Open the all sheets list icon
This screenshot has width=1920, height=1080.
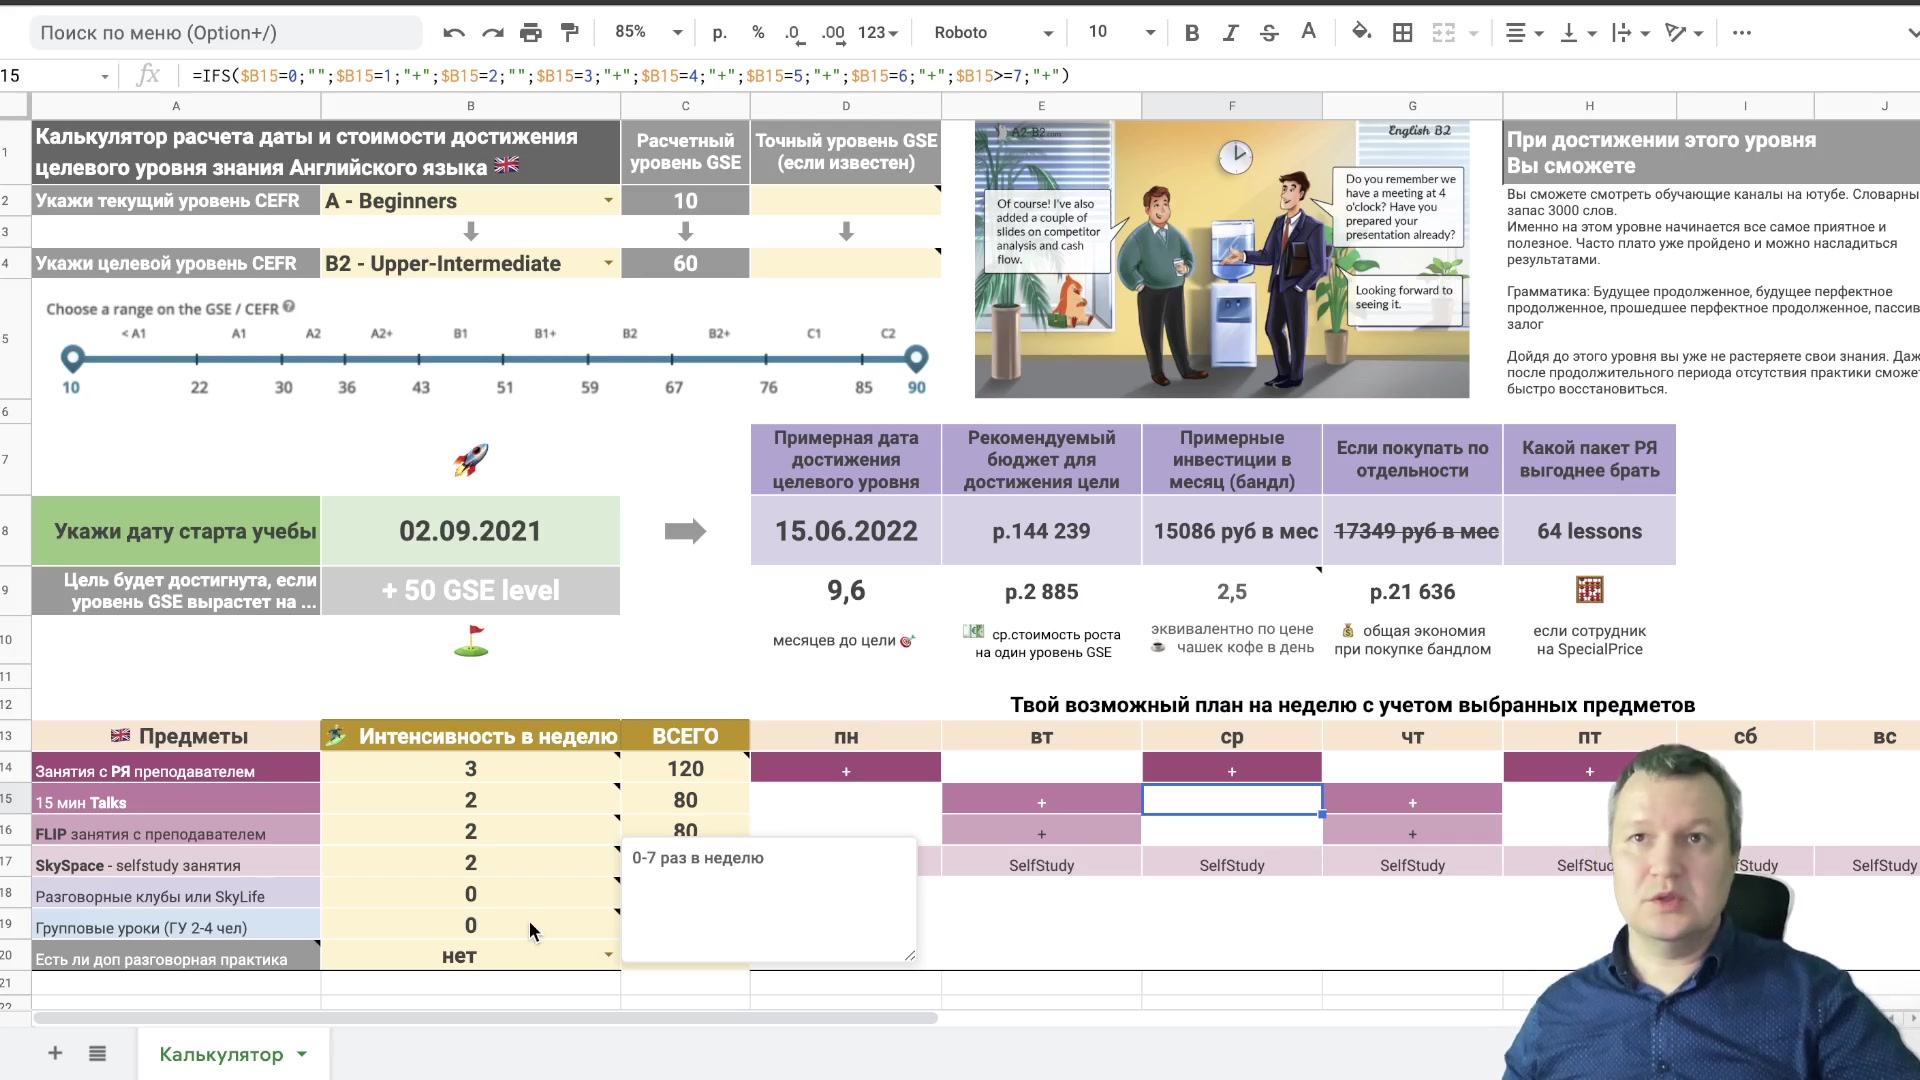(97, 1053)
